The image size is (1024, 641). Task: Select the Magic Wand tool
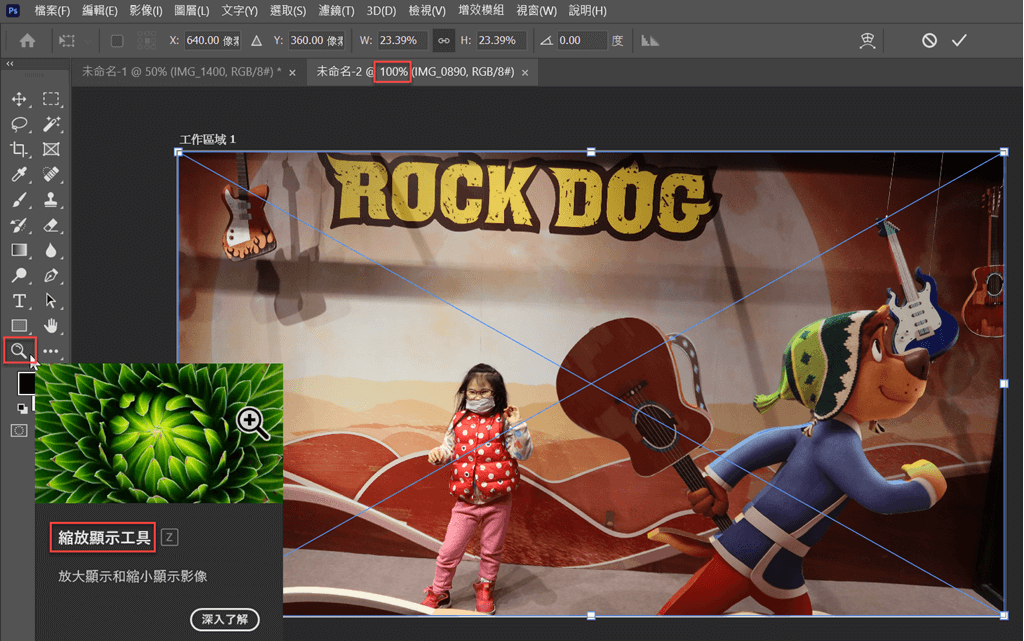[x=51, y=124]
